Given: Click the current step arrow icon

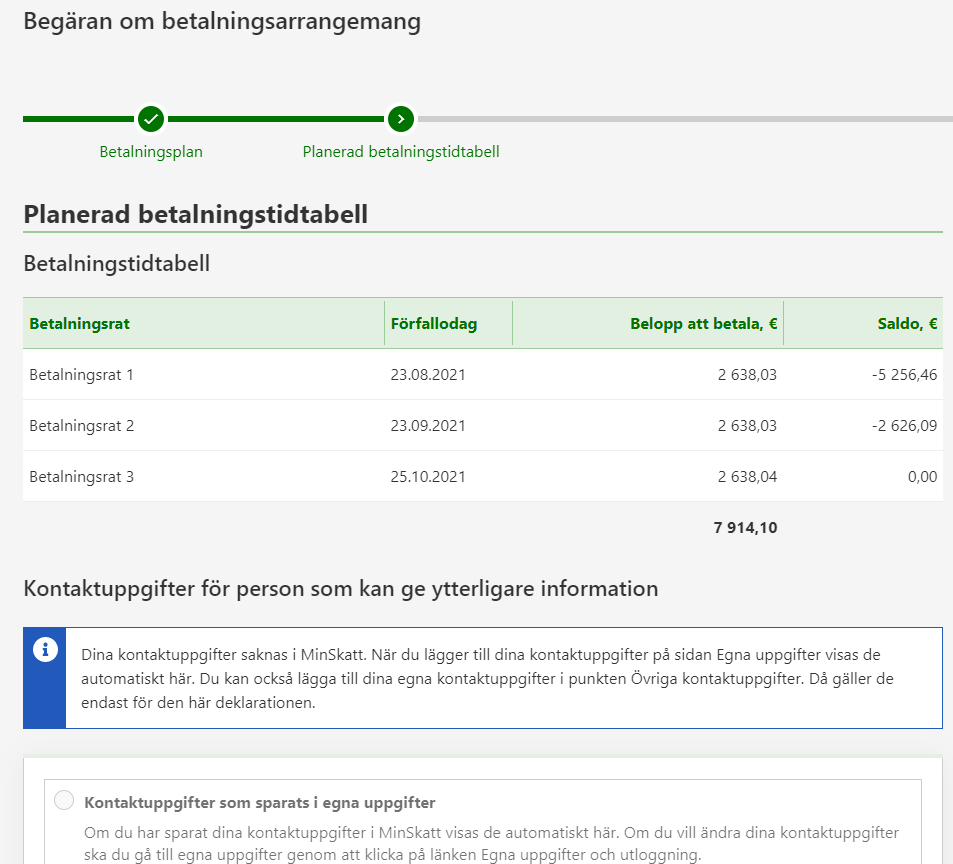Looking at the screenshot, I should pyautogui.click(x=401, y=119).
